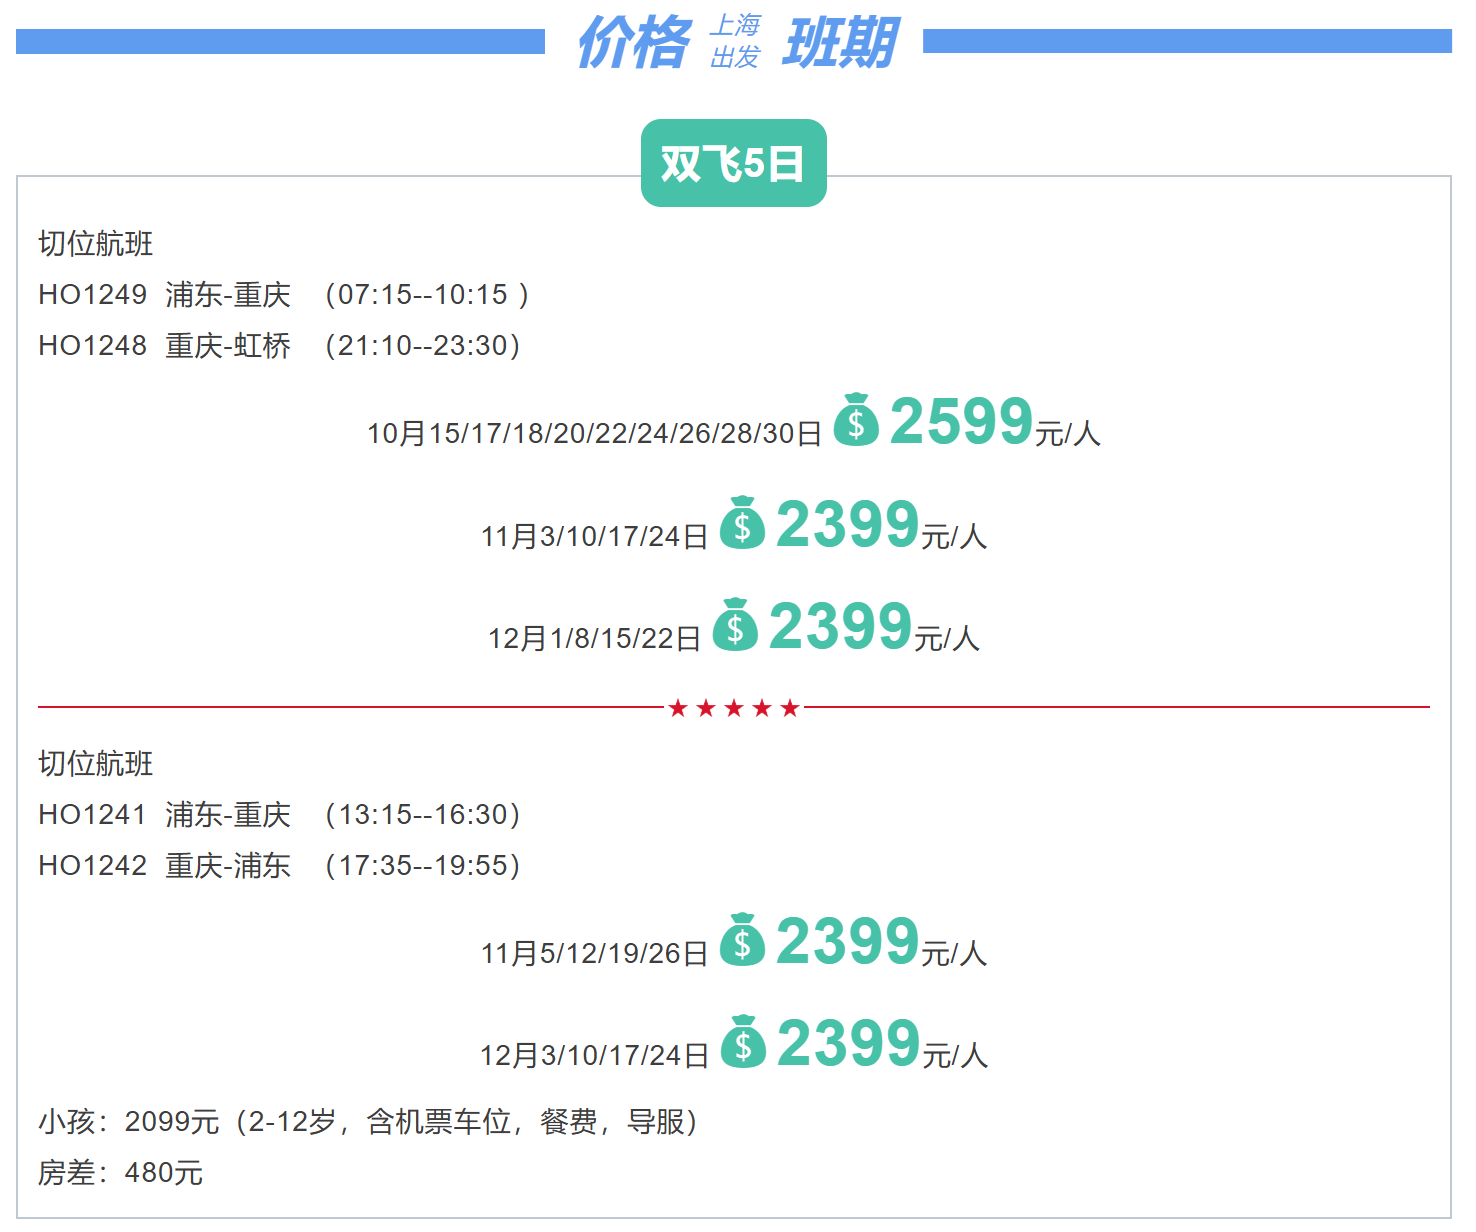1476x1232 pixels.
Task: Select flight HO1248 重庆-虹桥 line
Action: coord(279,346)
